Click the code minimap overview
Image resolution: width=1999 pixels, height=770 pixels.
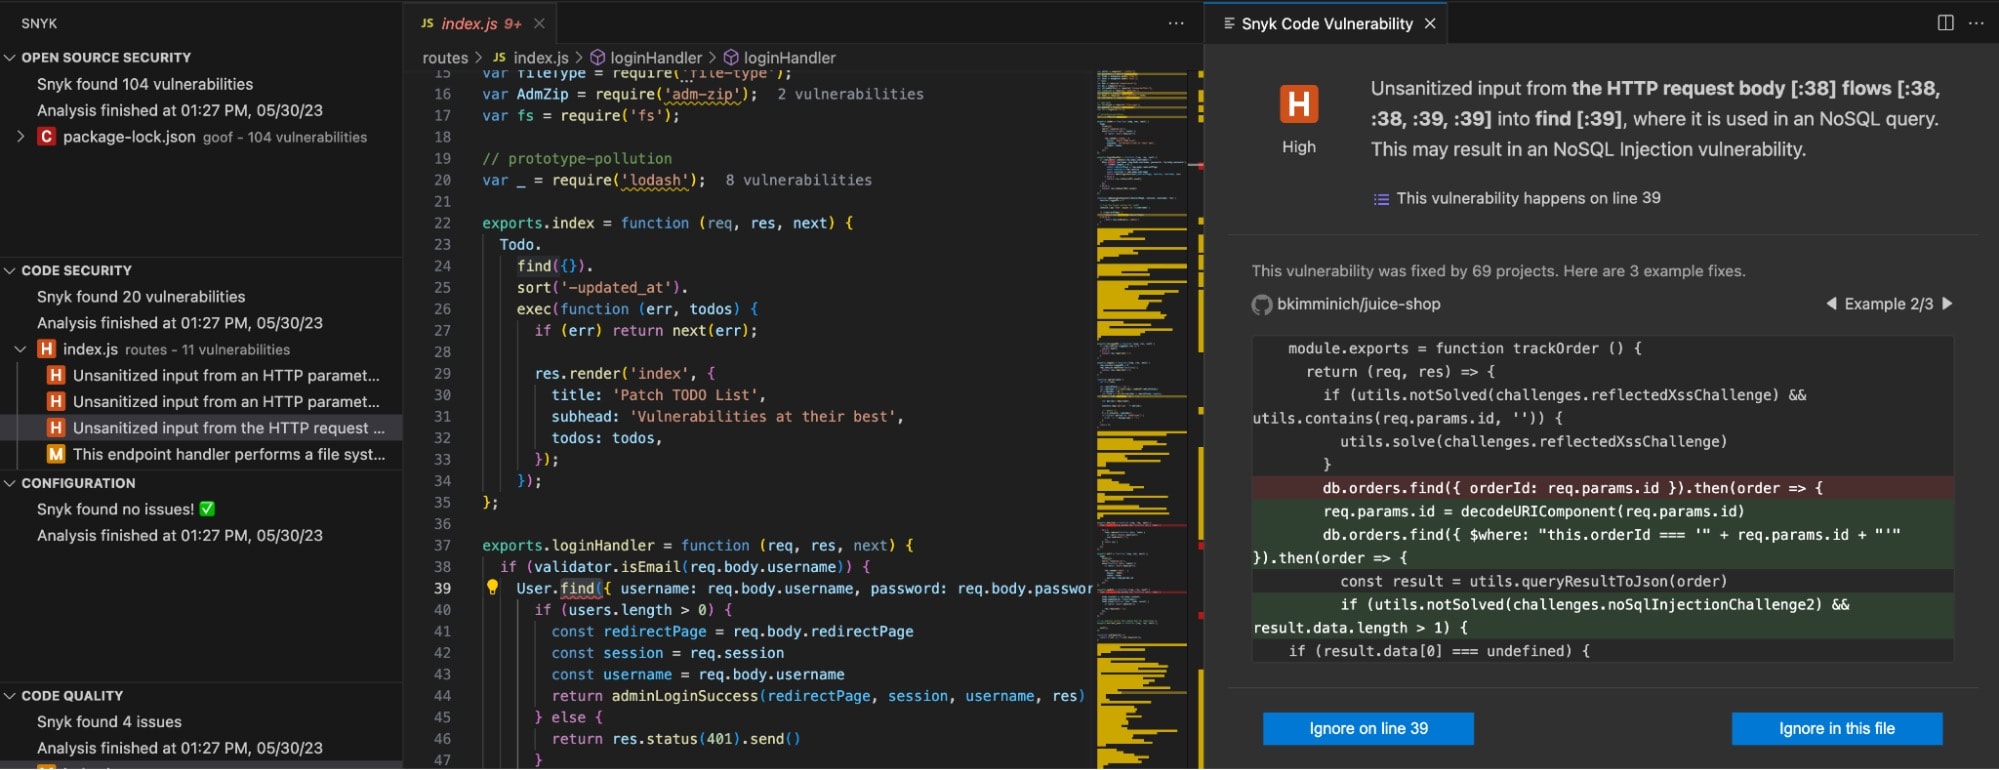tap(1141, 420)
